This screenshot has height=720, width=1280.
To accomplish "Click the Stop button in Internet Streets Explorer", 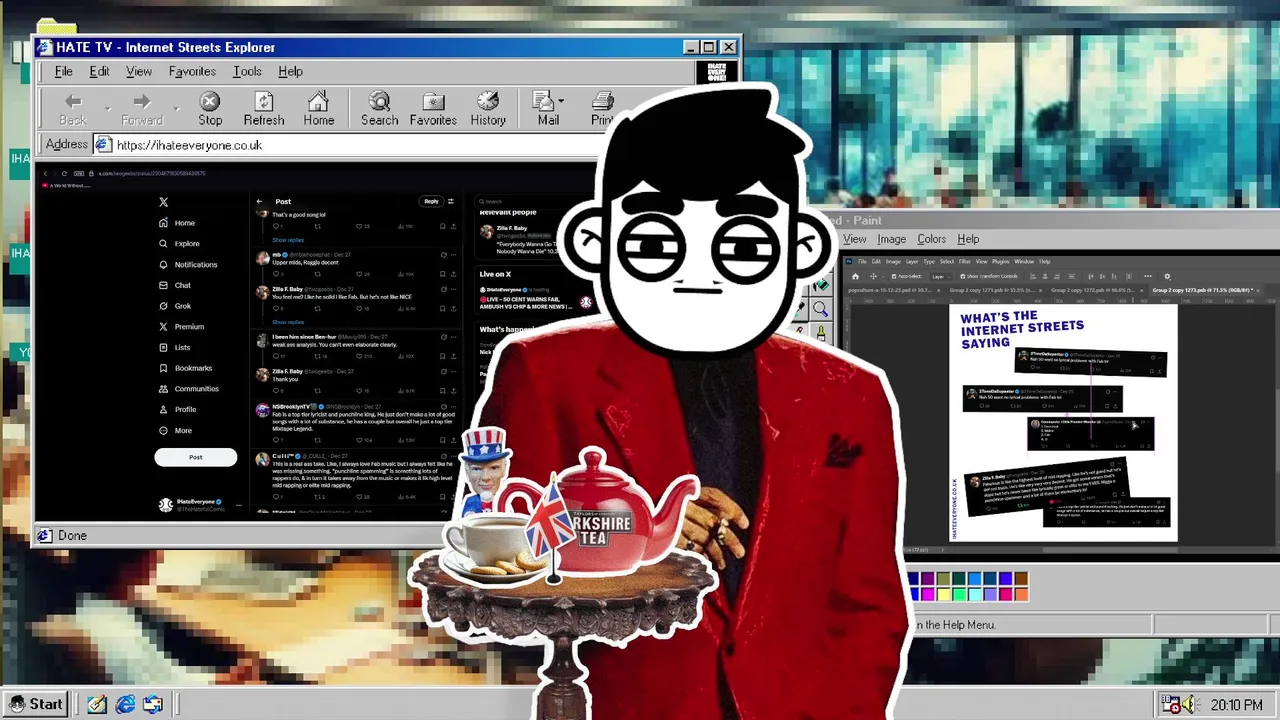I will click(210, 109).
